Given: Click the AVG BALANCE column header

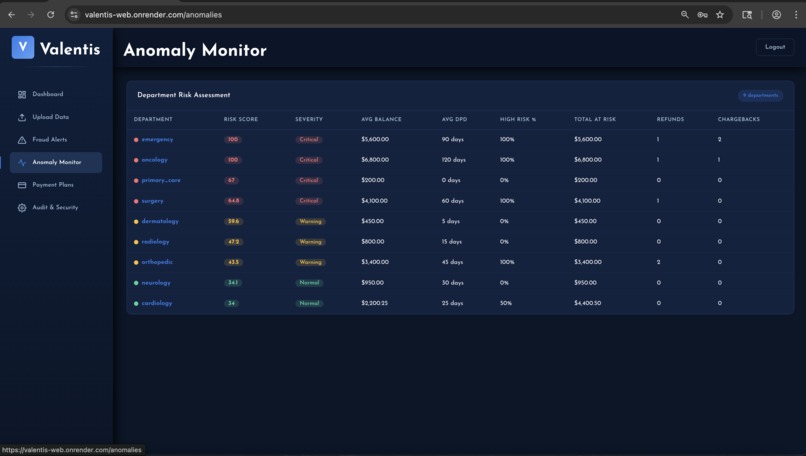Looking at the screenshot, I should 381,119.
